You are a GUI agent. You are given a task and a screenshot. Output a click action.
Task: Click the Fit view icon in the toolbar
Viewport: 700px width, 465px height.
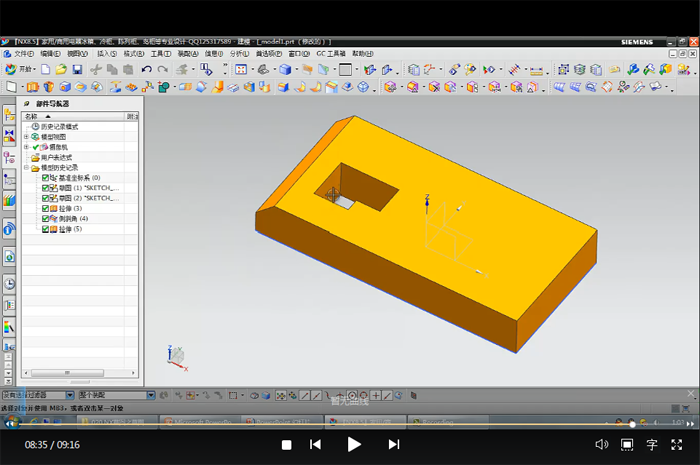click(240, 70)
